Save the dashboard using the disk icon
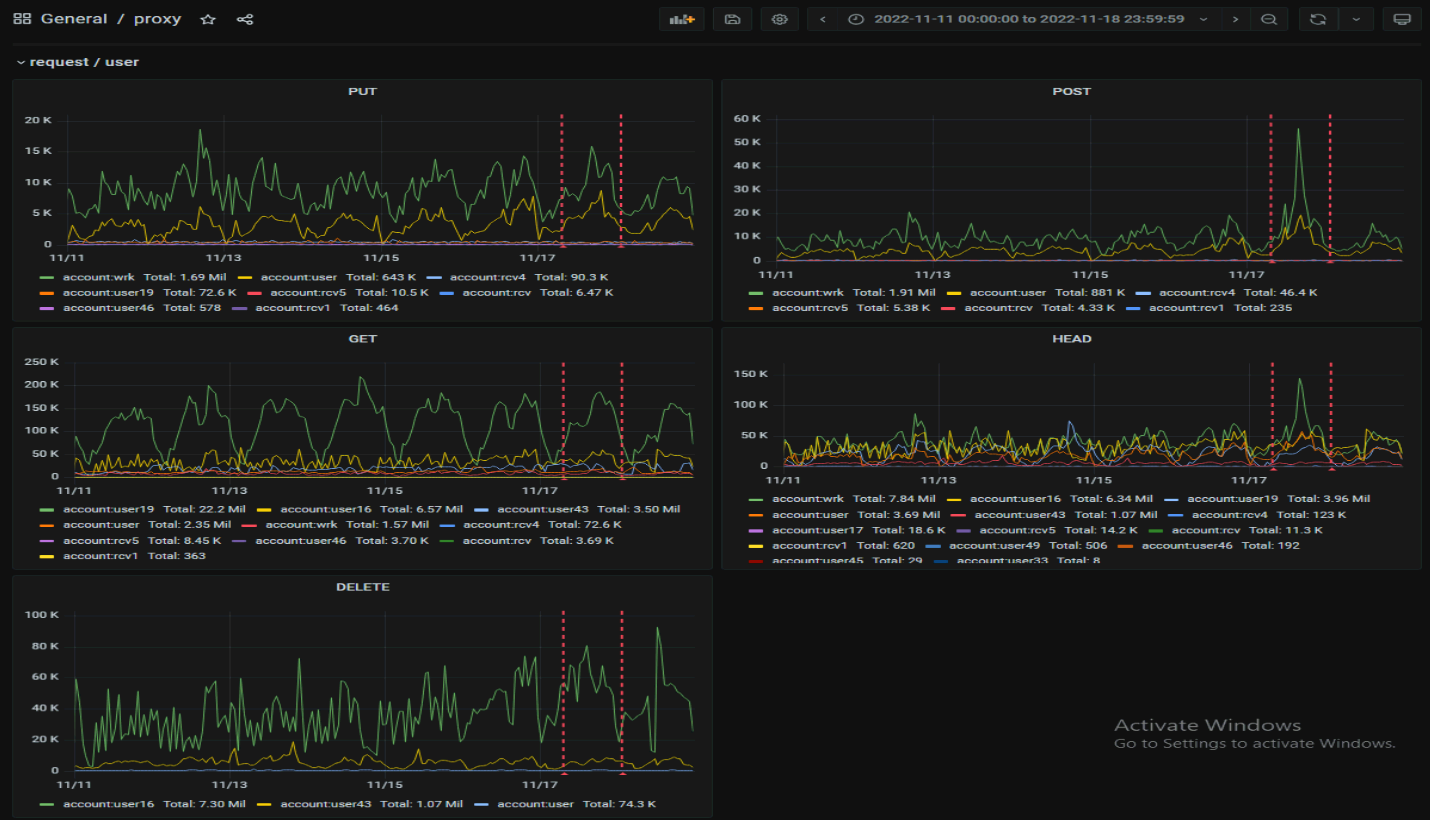 732,19
